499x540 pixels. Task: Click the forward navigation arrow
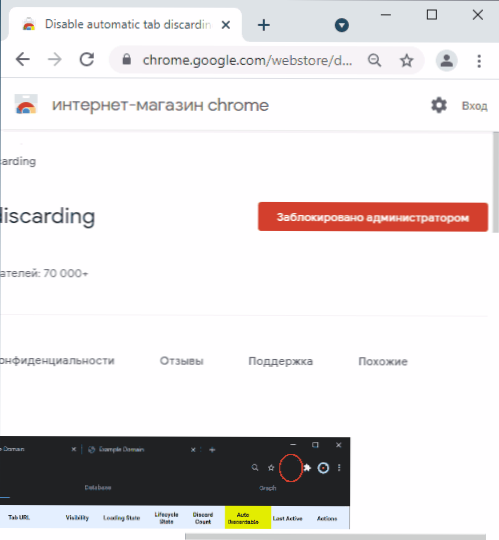[x=54, y=60]
